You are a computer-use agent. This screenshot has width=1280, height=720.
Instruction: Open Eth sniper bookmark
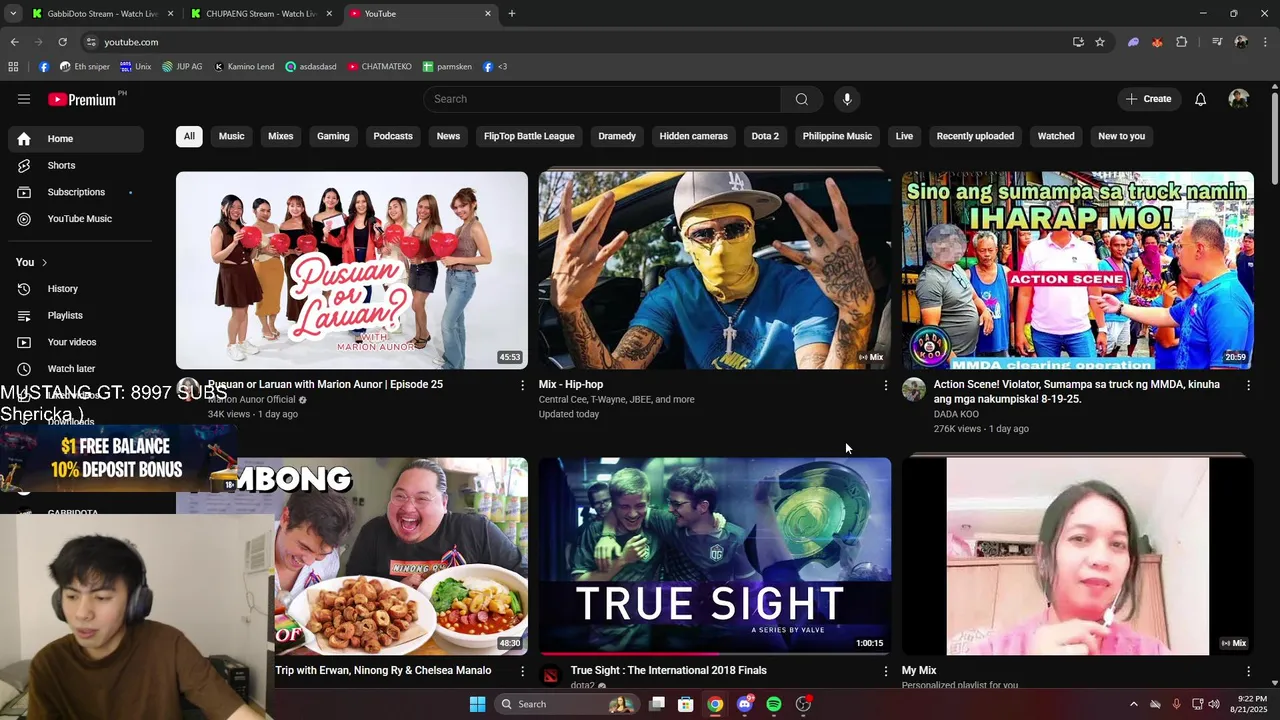(85, 67)
